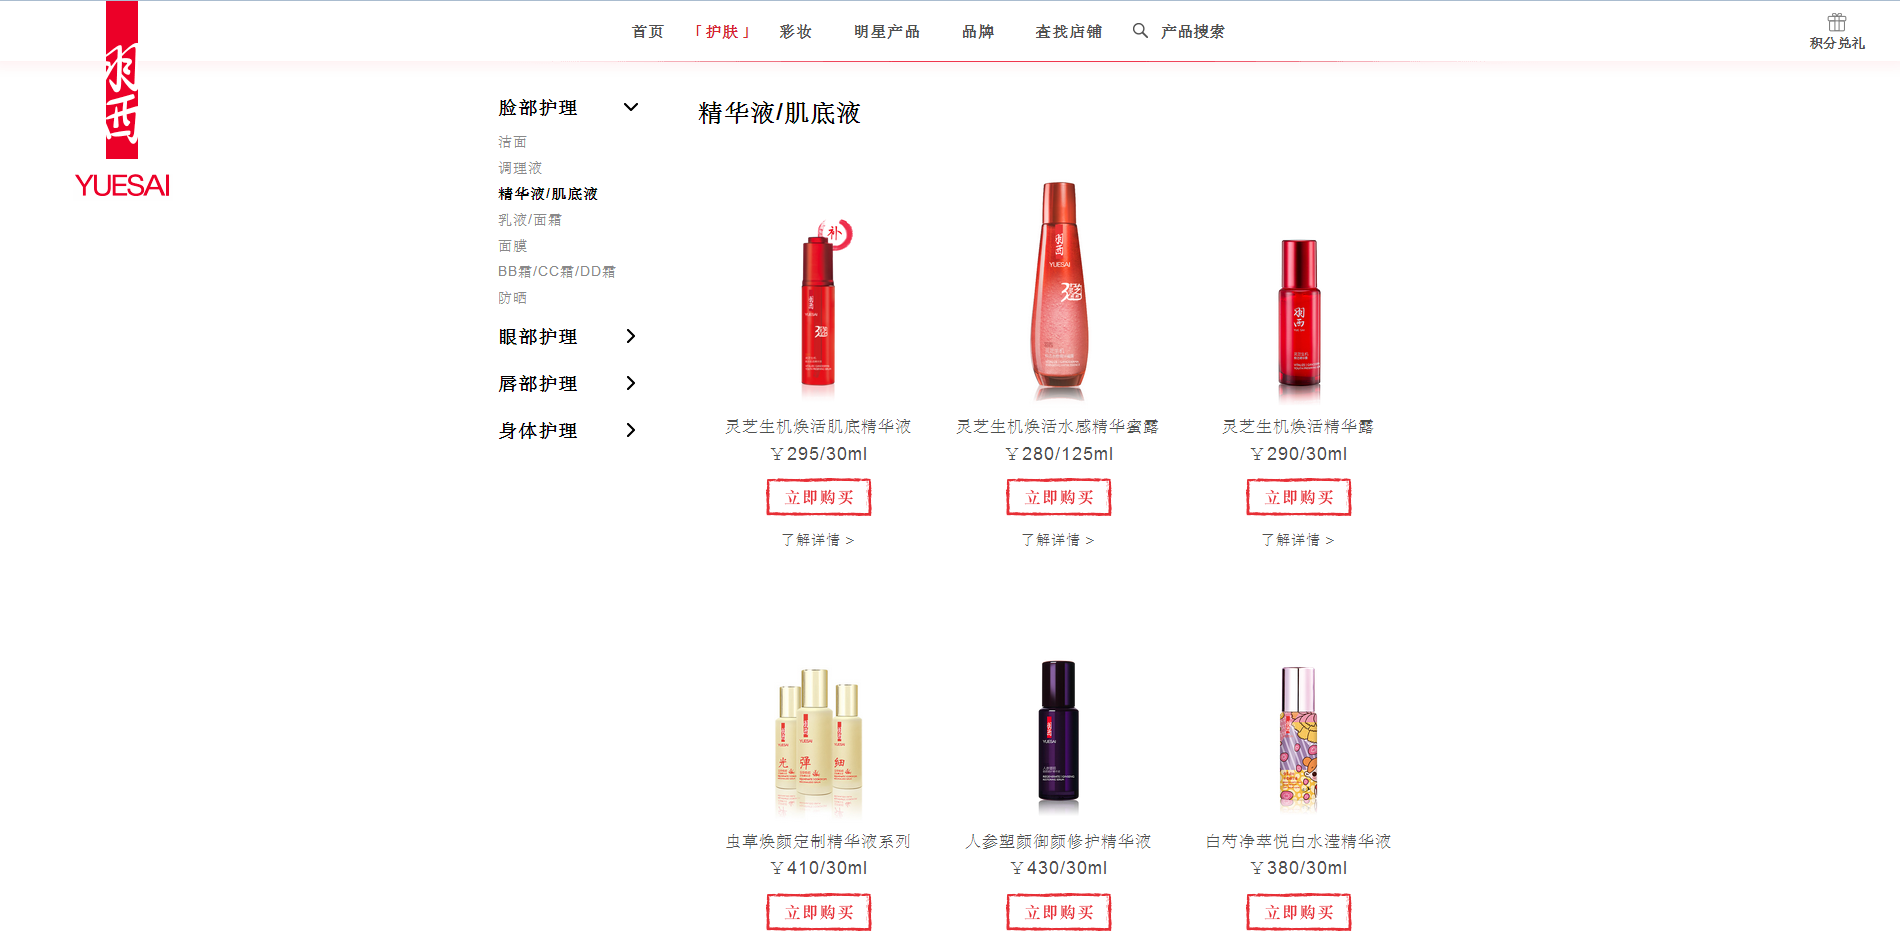The image size is (1900, 944).
Task: Click the YUESAI brand logo
Action: pyautogui.click(x=122, y=100)
